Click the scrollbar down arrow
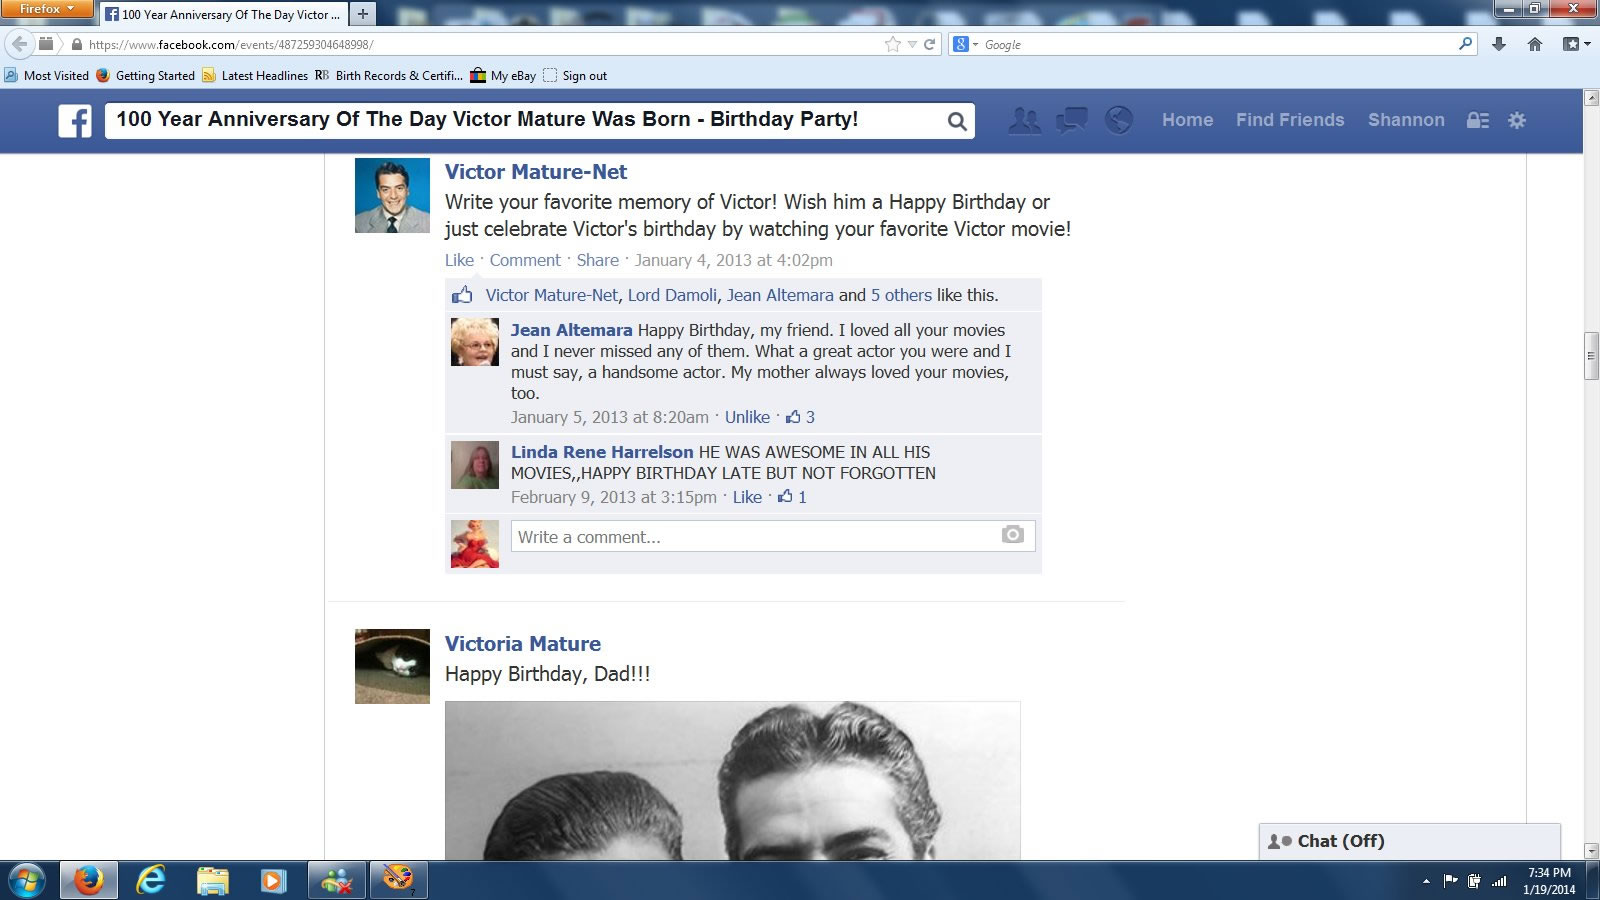Image resolution: width=1600 pixels, height=900 pixels. (x=1591, y=851)
